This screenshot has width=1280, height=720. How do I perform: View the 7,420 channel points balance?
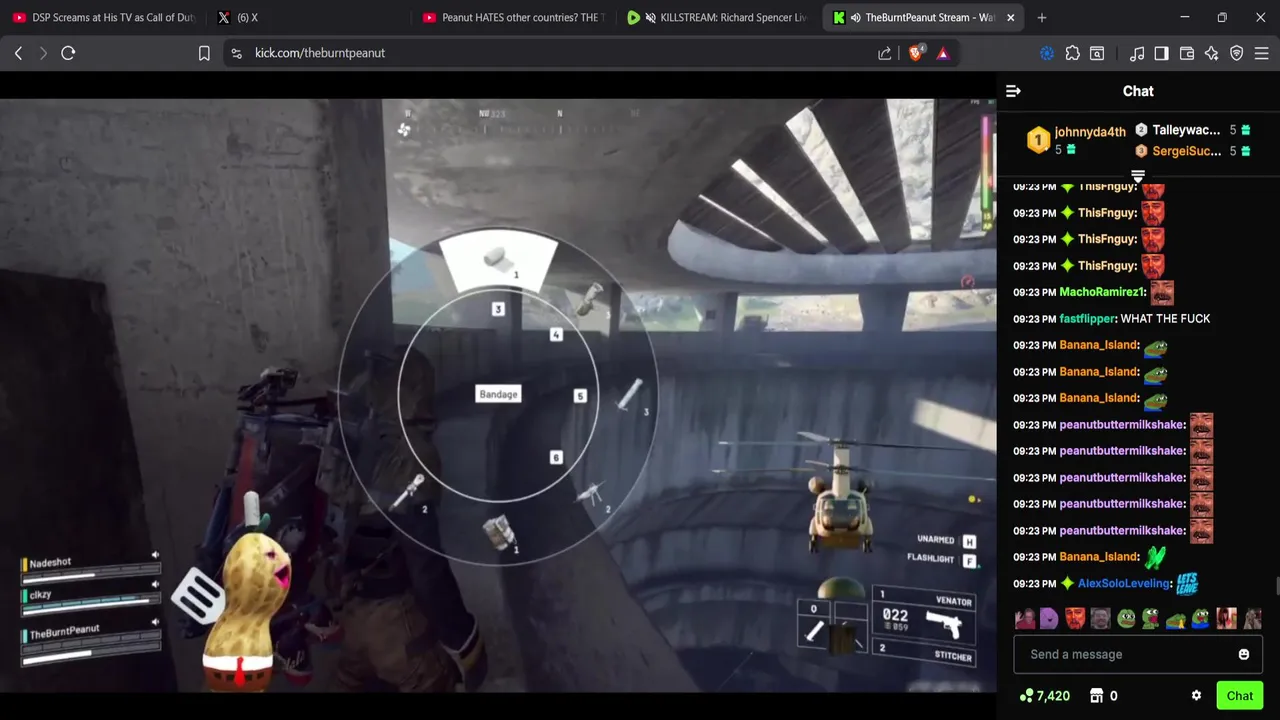[x=1045, y=696]
